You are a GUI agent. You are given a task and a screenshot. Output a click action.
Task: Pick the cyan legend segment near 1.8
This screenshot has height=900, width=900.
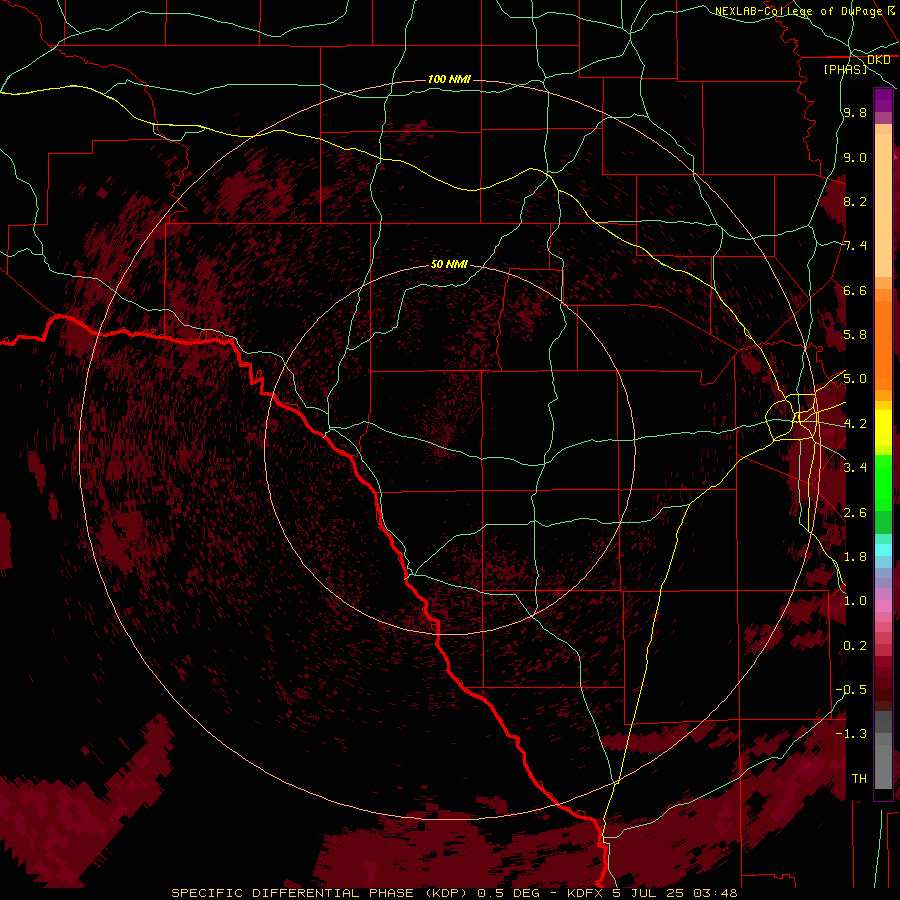click(883, 550)
